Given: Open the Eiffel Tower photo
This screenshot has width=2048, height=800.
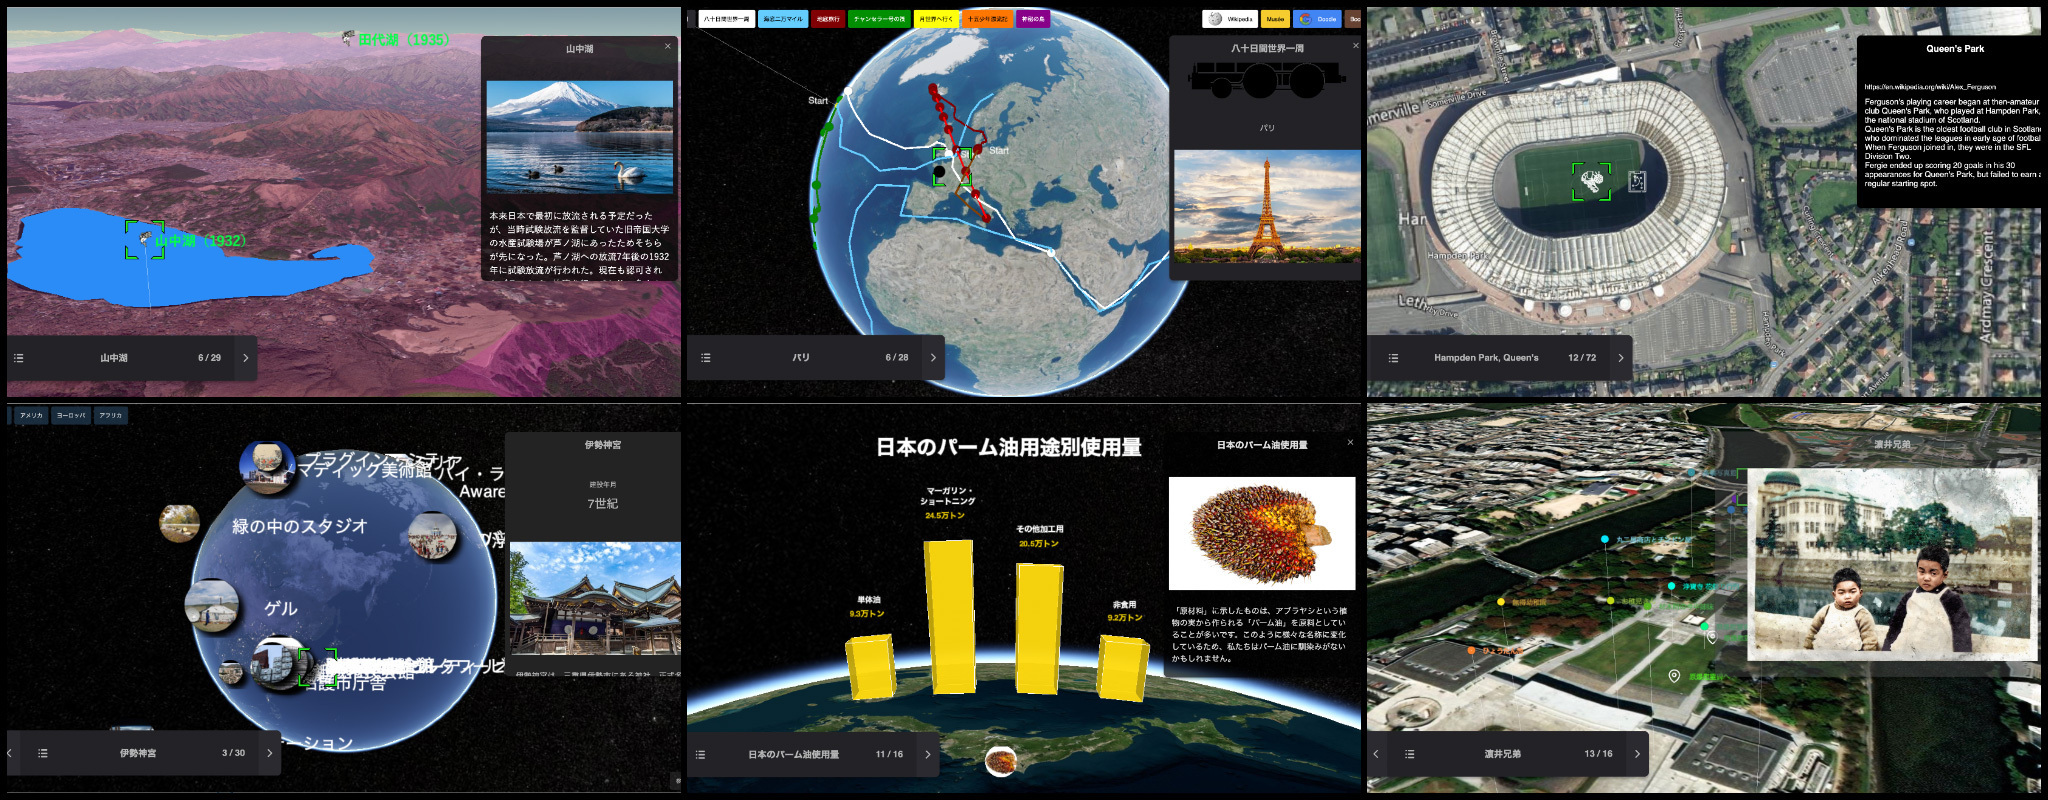Looking at the screenshot, I should [x=1267, y=207].
